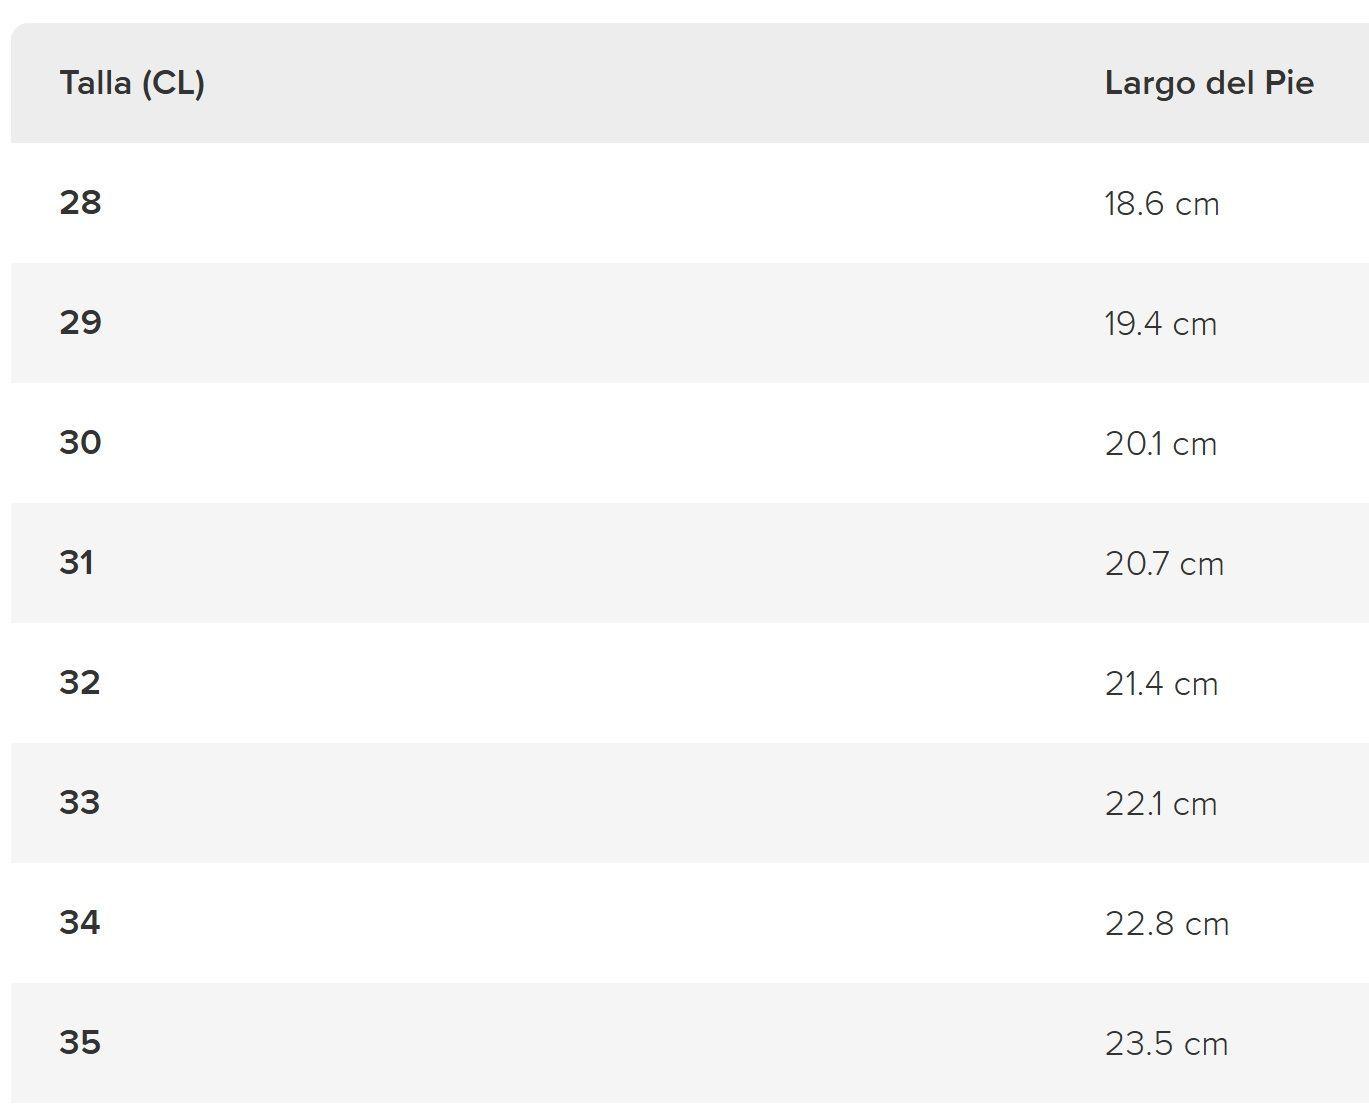Select size 30 row label
This screenshot has width=1369, height=1105.
(x=80, y=443)
